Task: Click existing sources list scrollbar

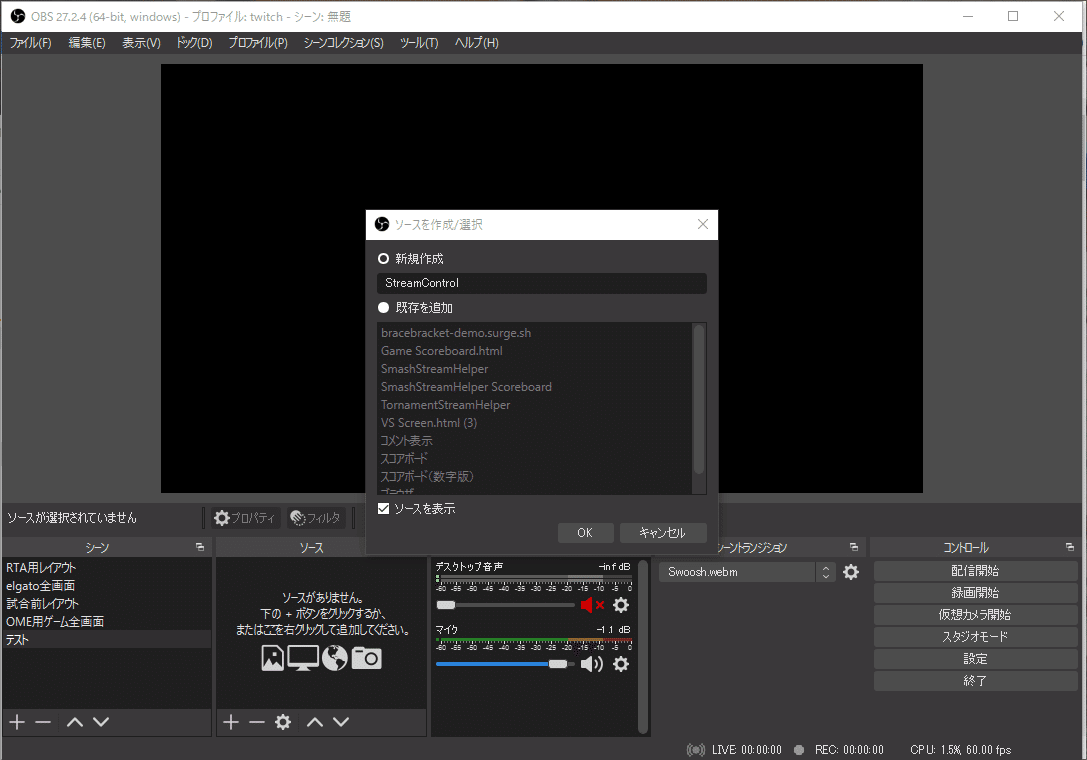Action: click(699, 399)
